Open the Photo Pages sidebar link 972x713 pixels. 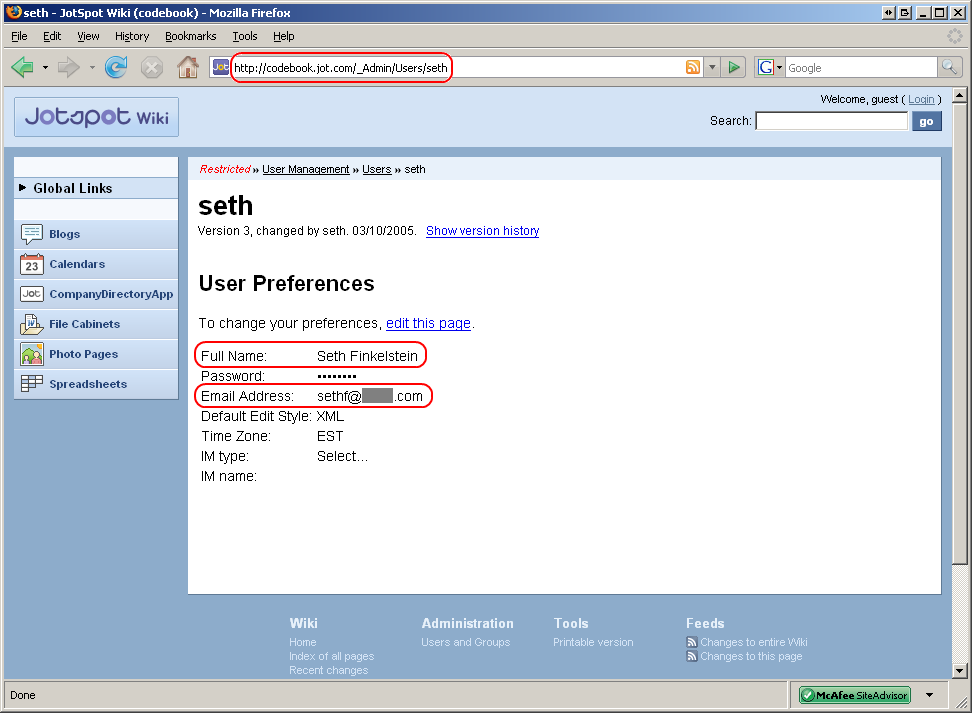pos(83,354)
